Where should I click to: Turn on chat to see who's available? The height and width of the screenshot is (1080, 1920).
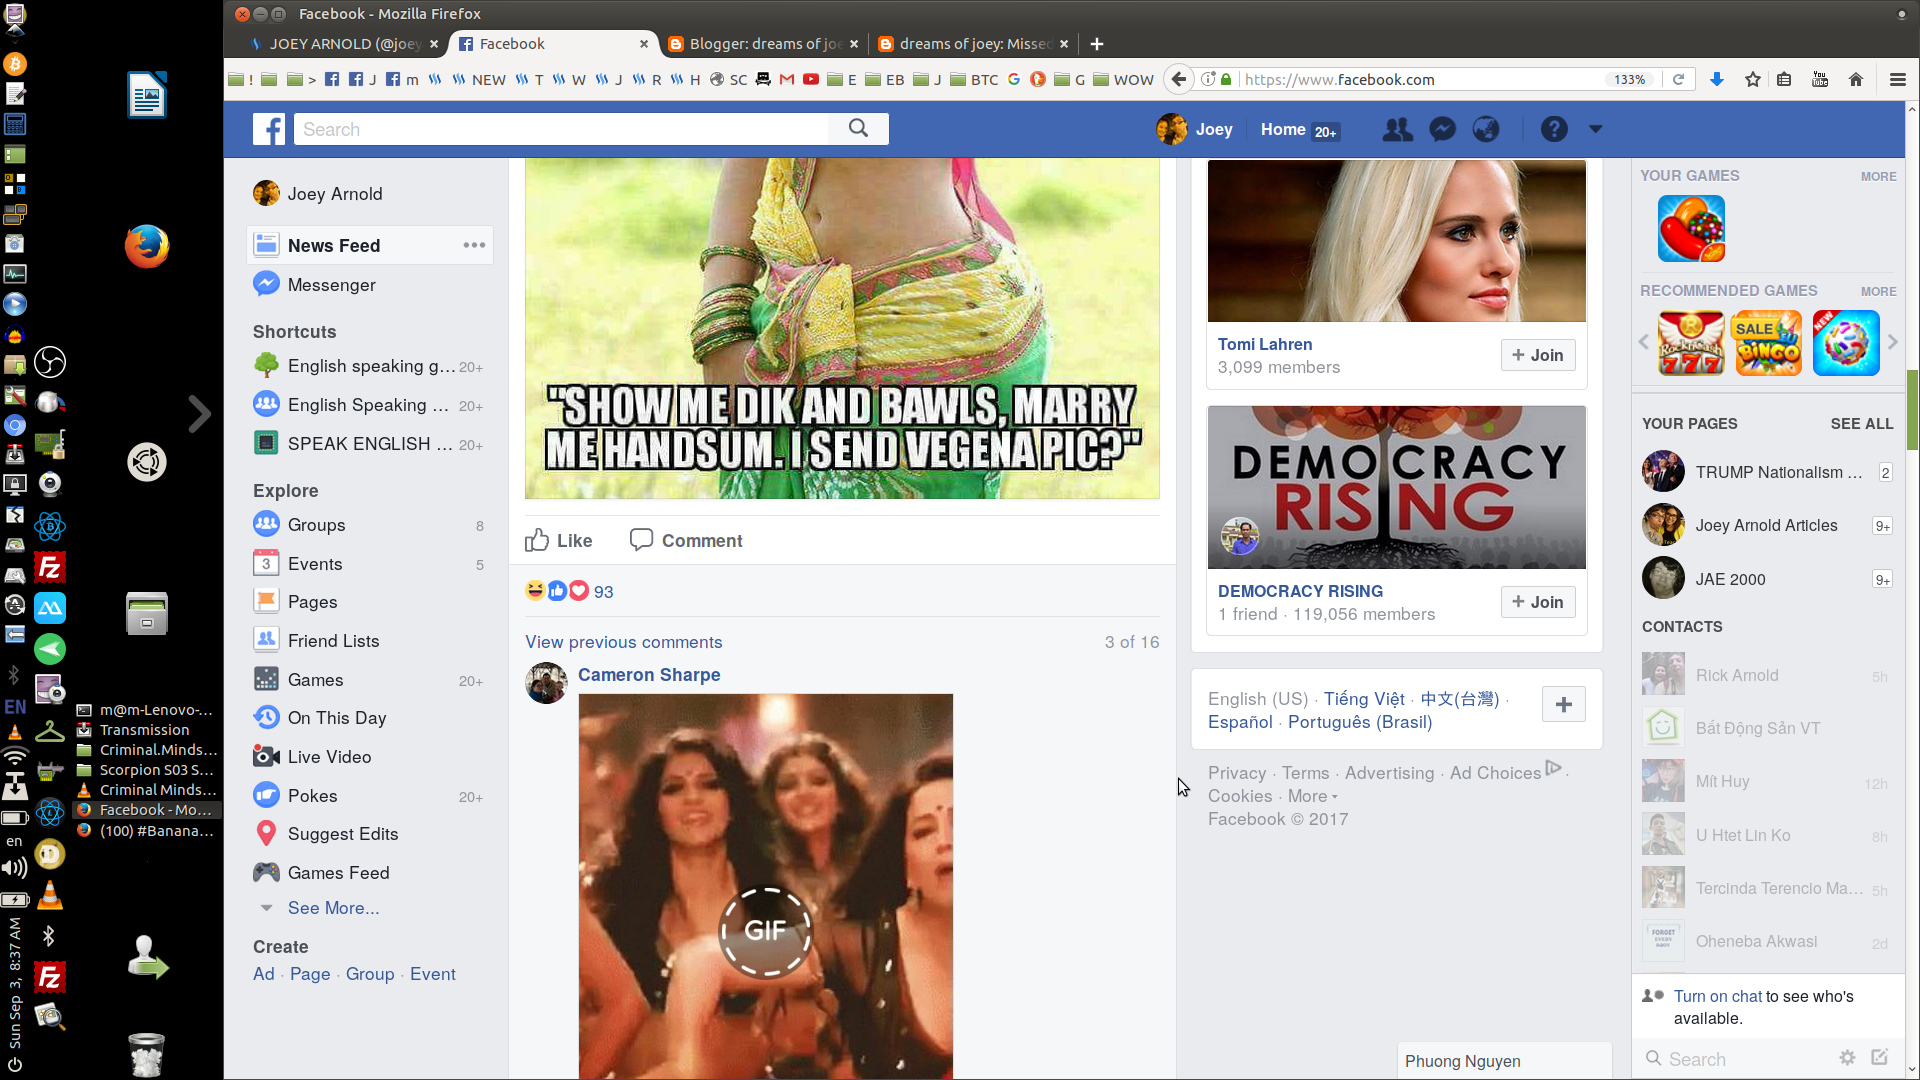tap(1717, 996)
